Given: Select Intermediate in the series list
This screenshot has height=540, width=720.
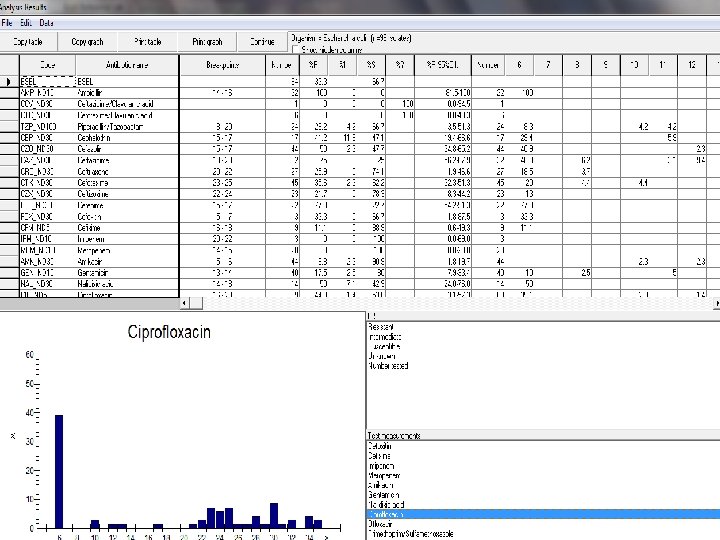Looking at the screenshot, I should click(385, 337).
